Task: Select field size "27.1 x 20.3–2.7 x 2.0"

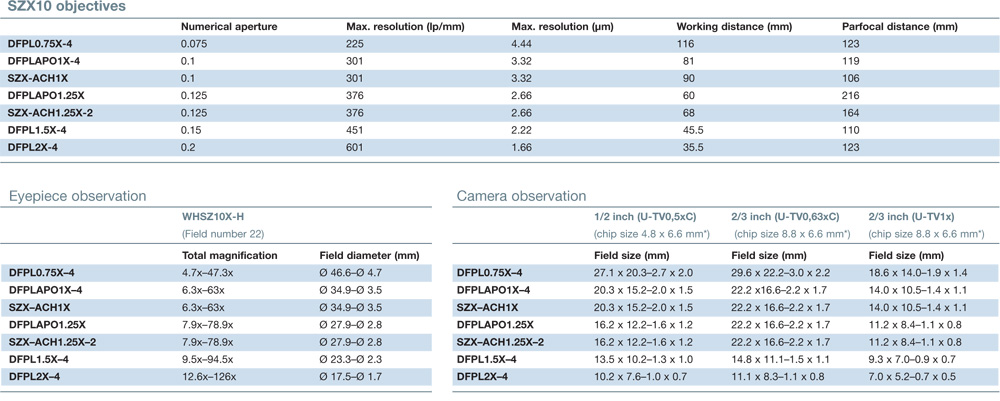Action: click(x=642, y=273)
